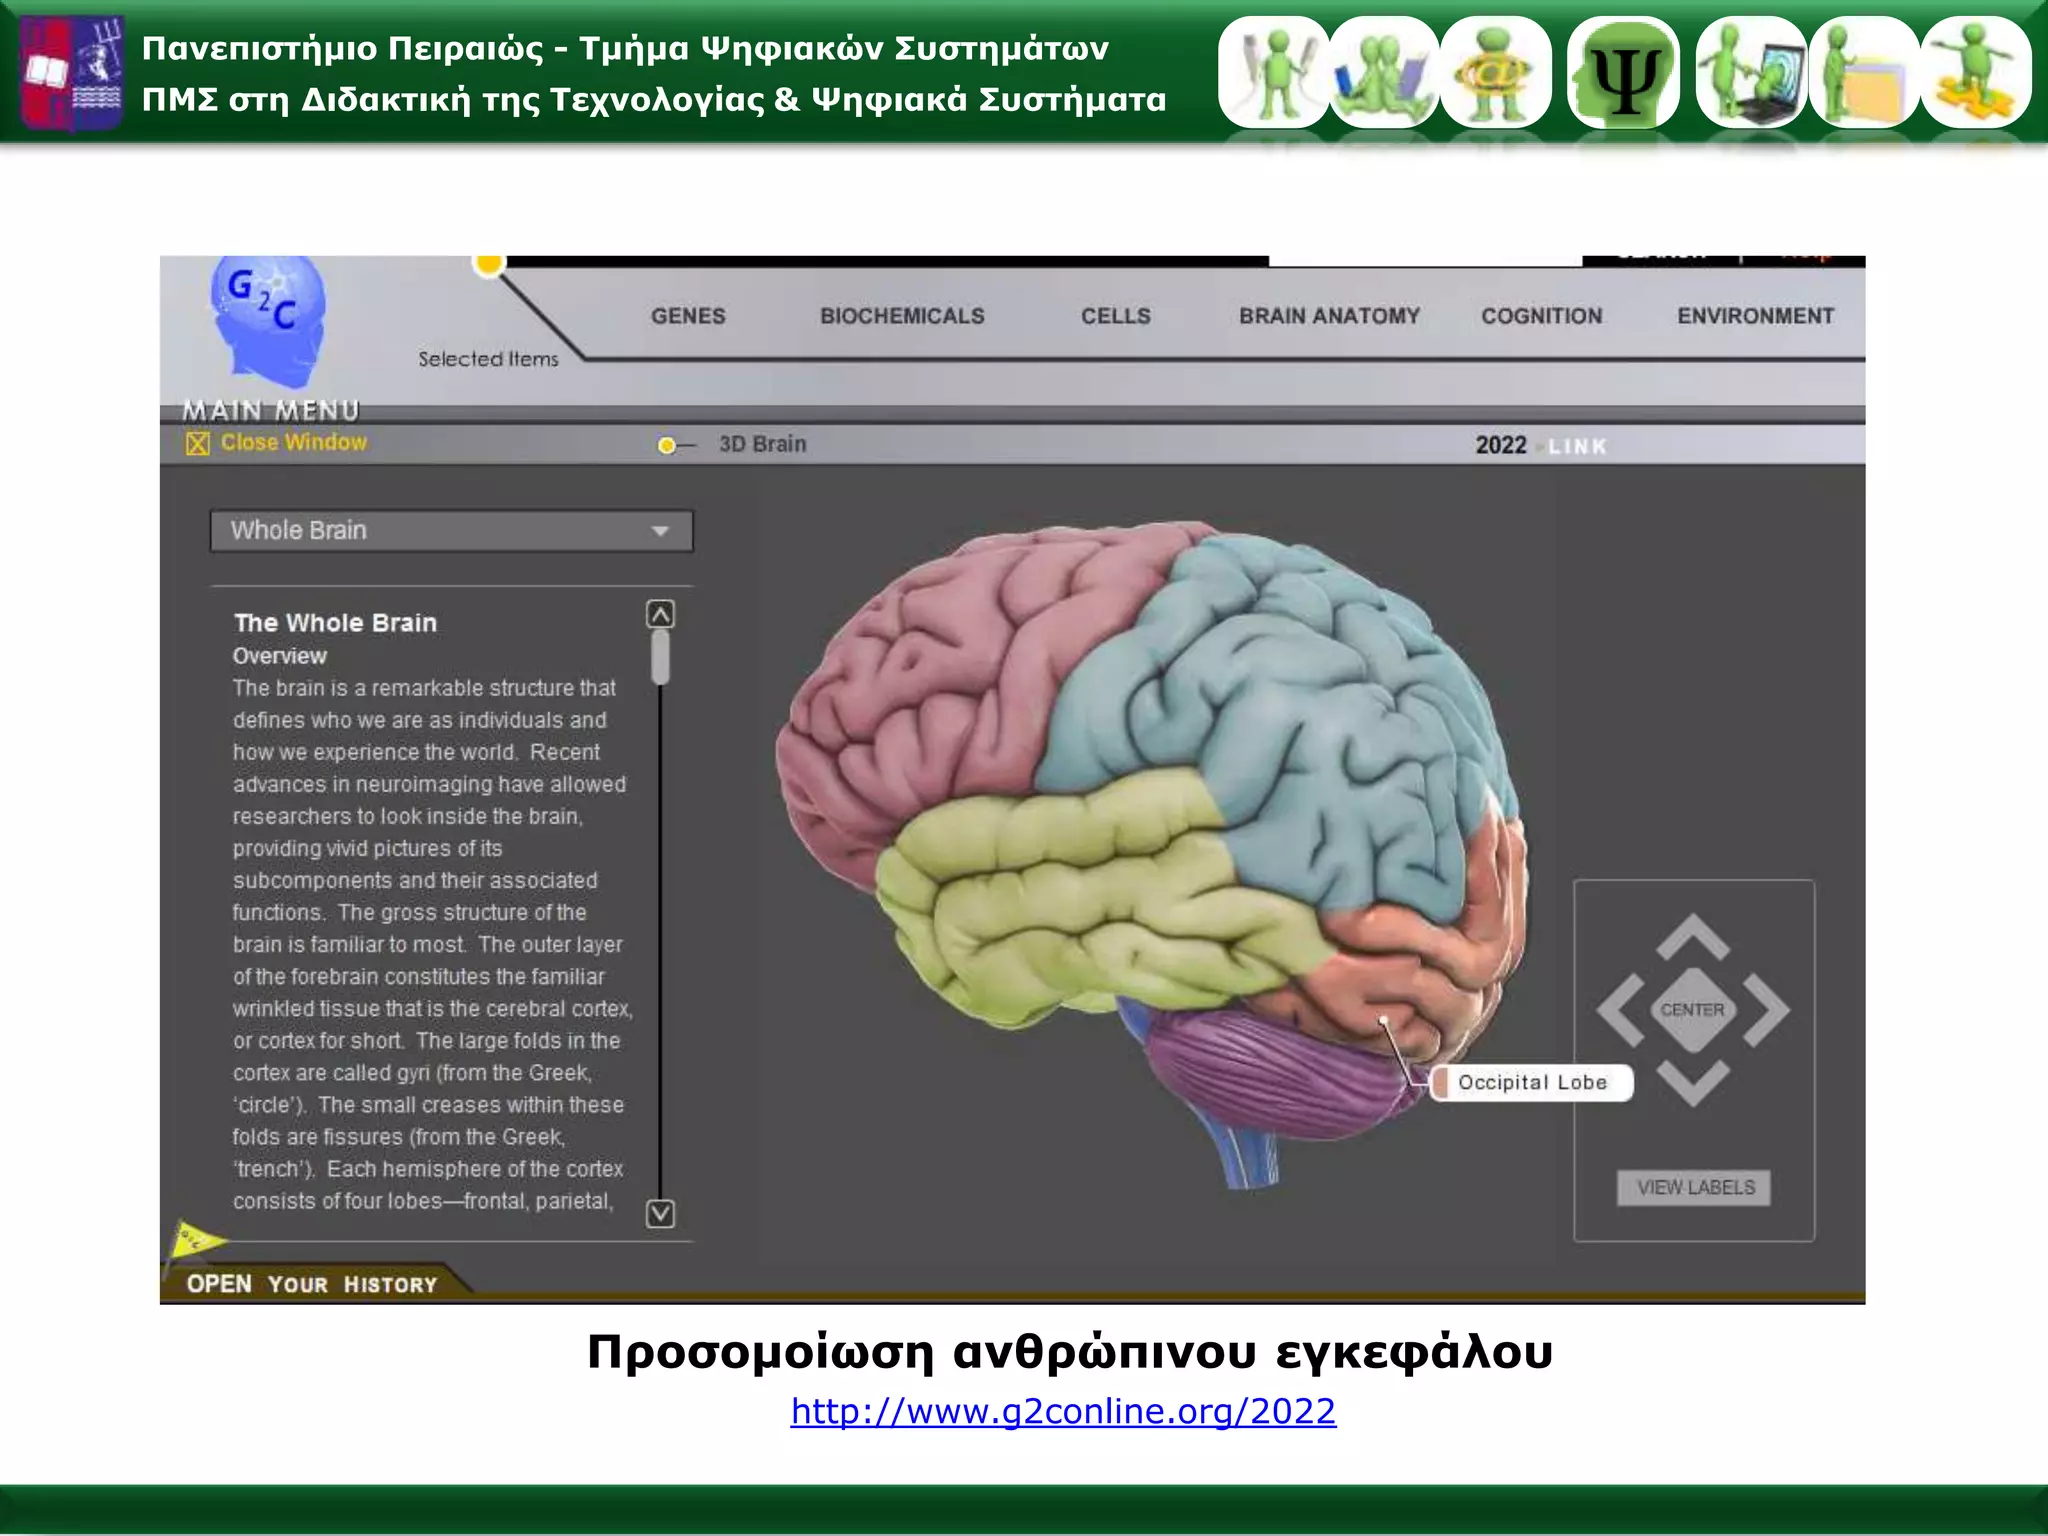Image resolution: width=2048 pixels, height=1536 pixels.
Task: Open the Whole Brain dropdown
Action: [x=451, y=531]
